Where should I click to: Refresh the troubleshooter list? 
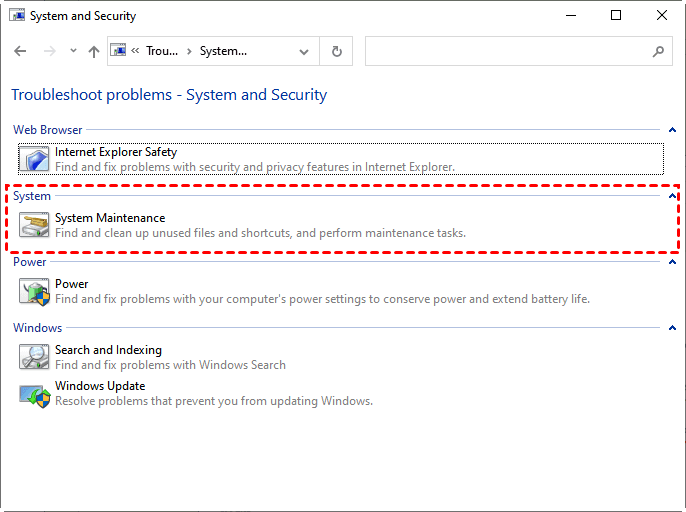click(x=337, y=51)
